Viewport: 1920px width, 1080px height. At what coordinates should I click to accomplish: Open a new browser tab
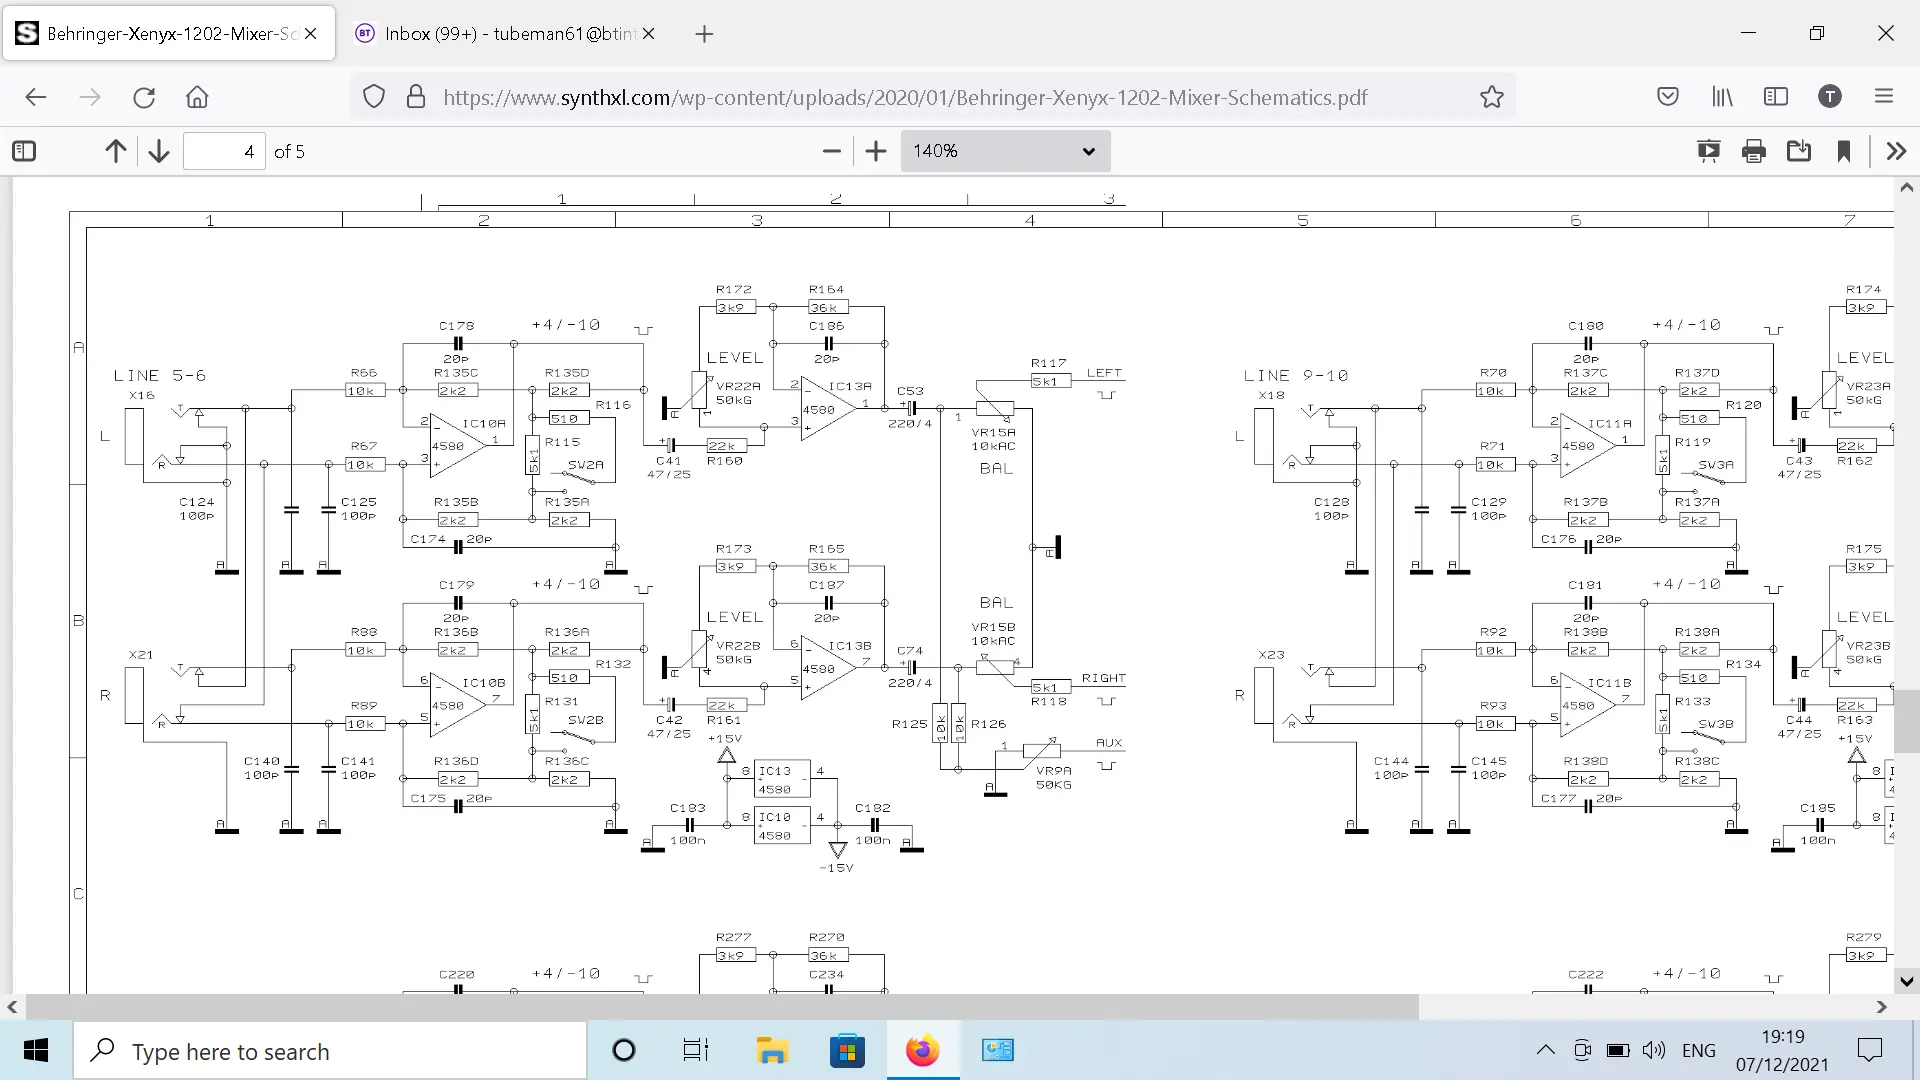click(x=704, y=34)
